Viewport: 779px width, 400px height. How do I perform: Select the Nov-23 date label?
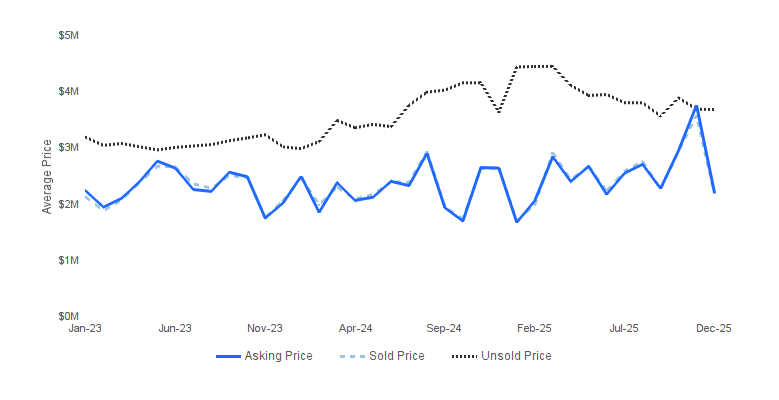[265, 328]
